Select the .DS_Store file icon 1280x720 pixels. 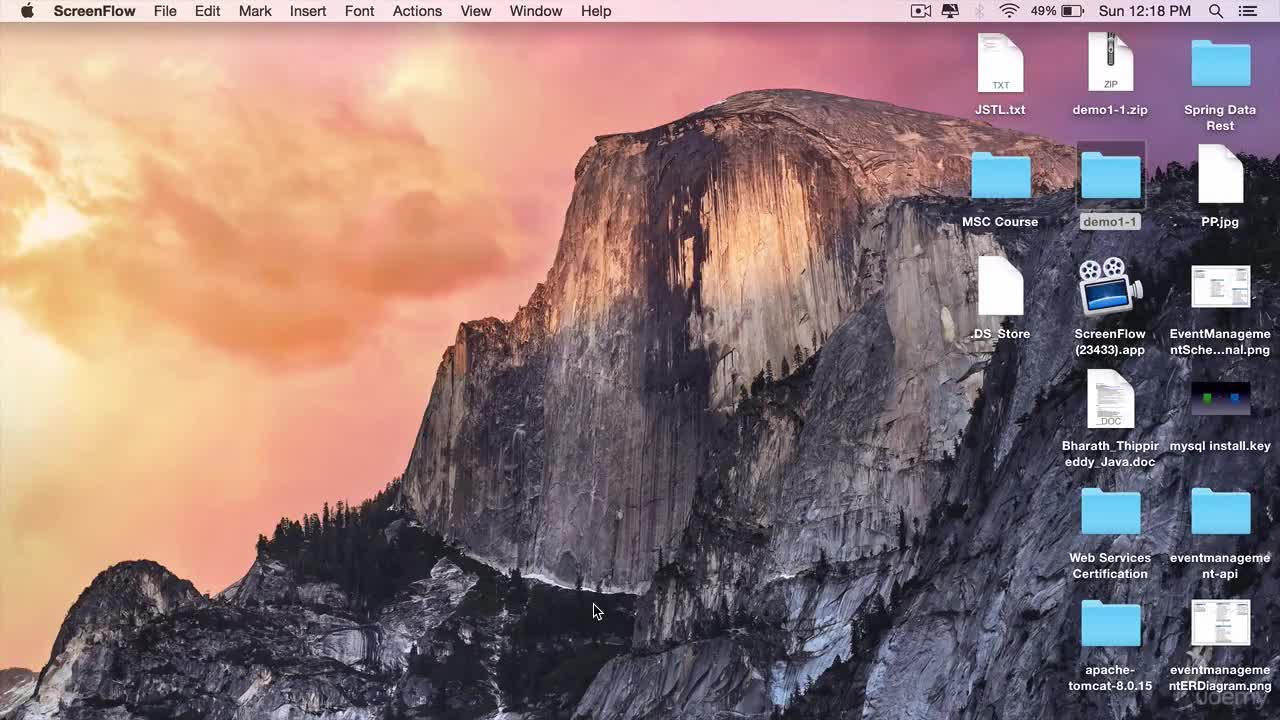tap(1000, 287)
